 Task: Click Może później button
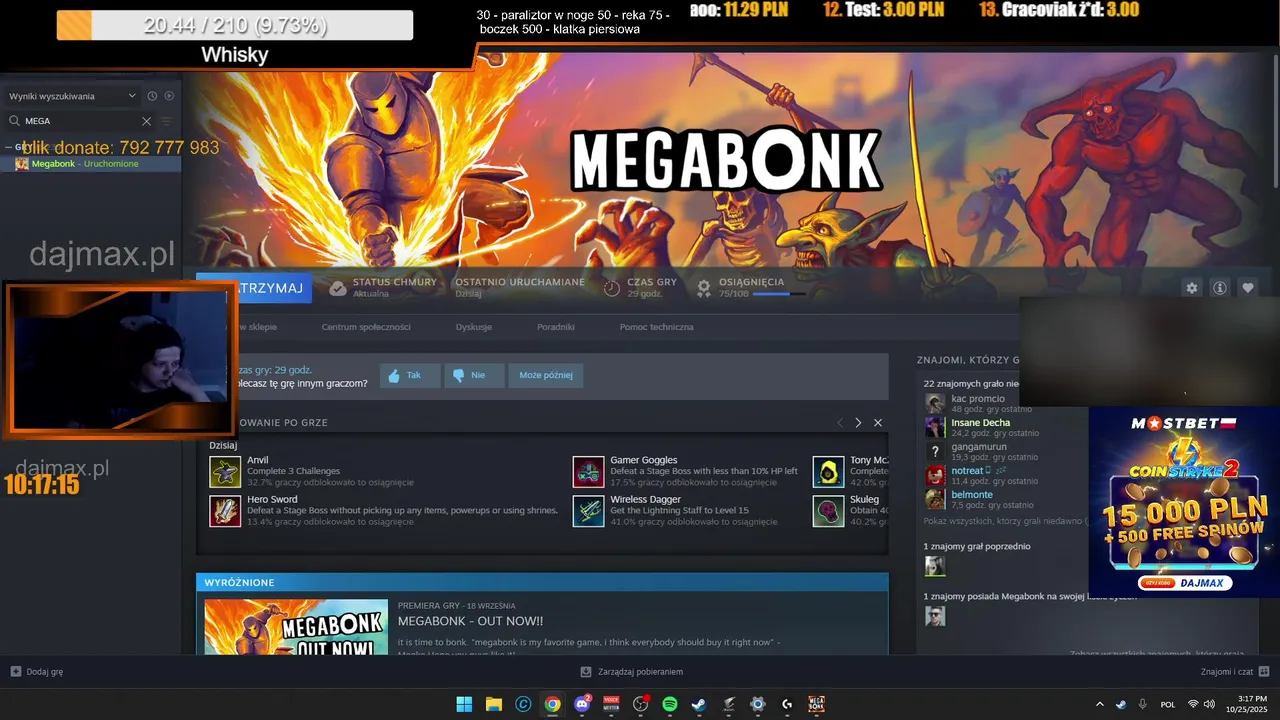point(546,376)
